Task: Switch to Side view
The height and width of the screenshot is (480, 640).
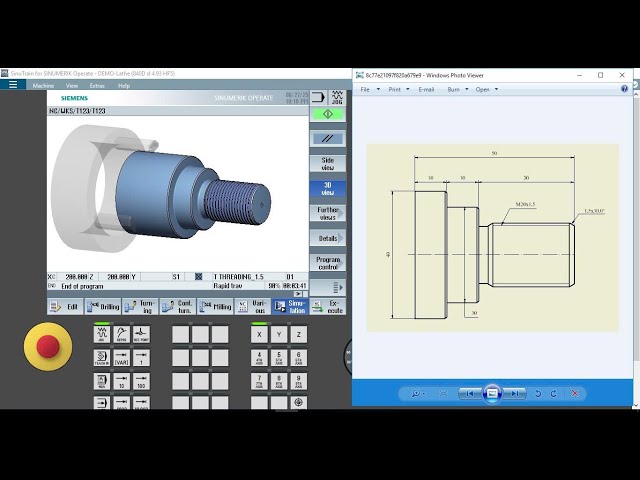Action: pos(328,164)
